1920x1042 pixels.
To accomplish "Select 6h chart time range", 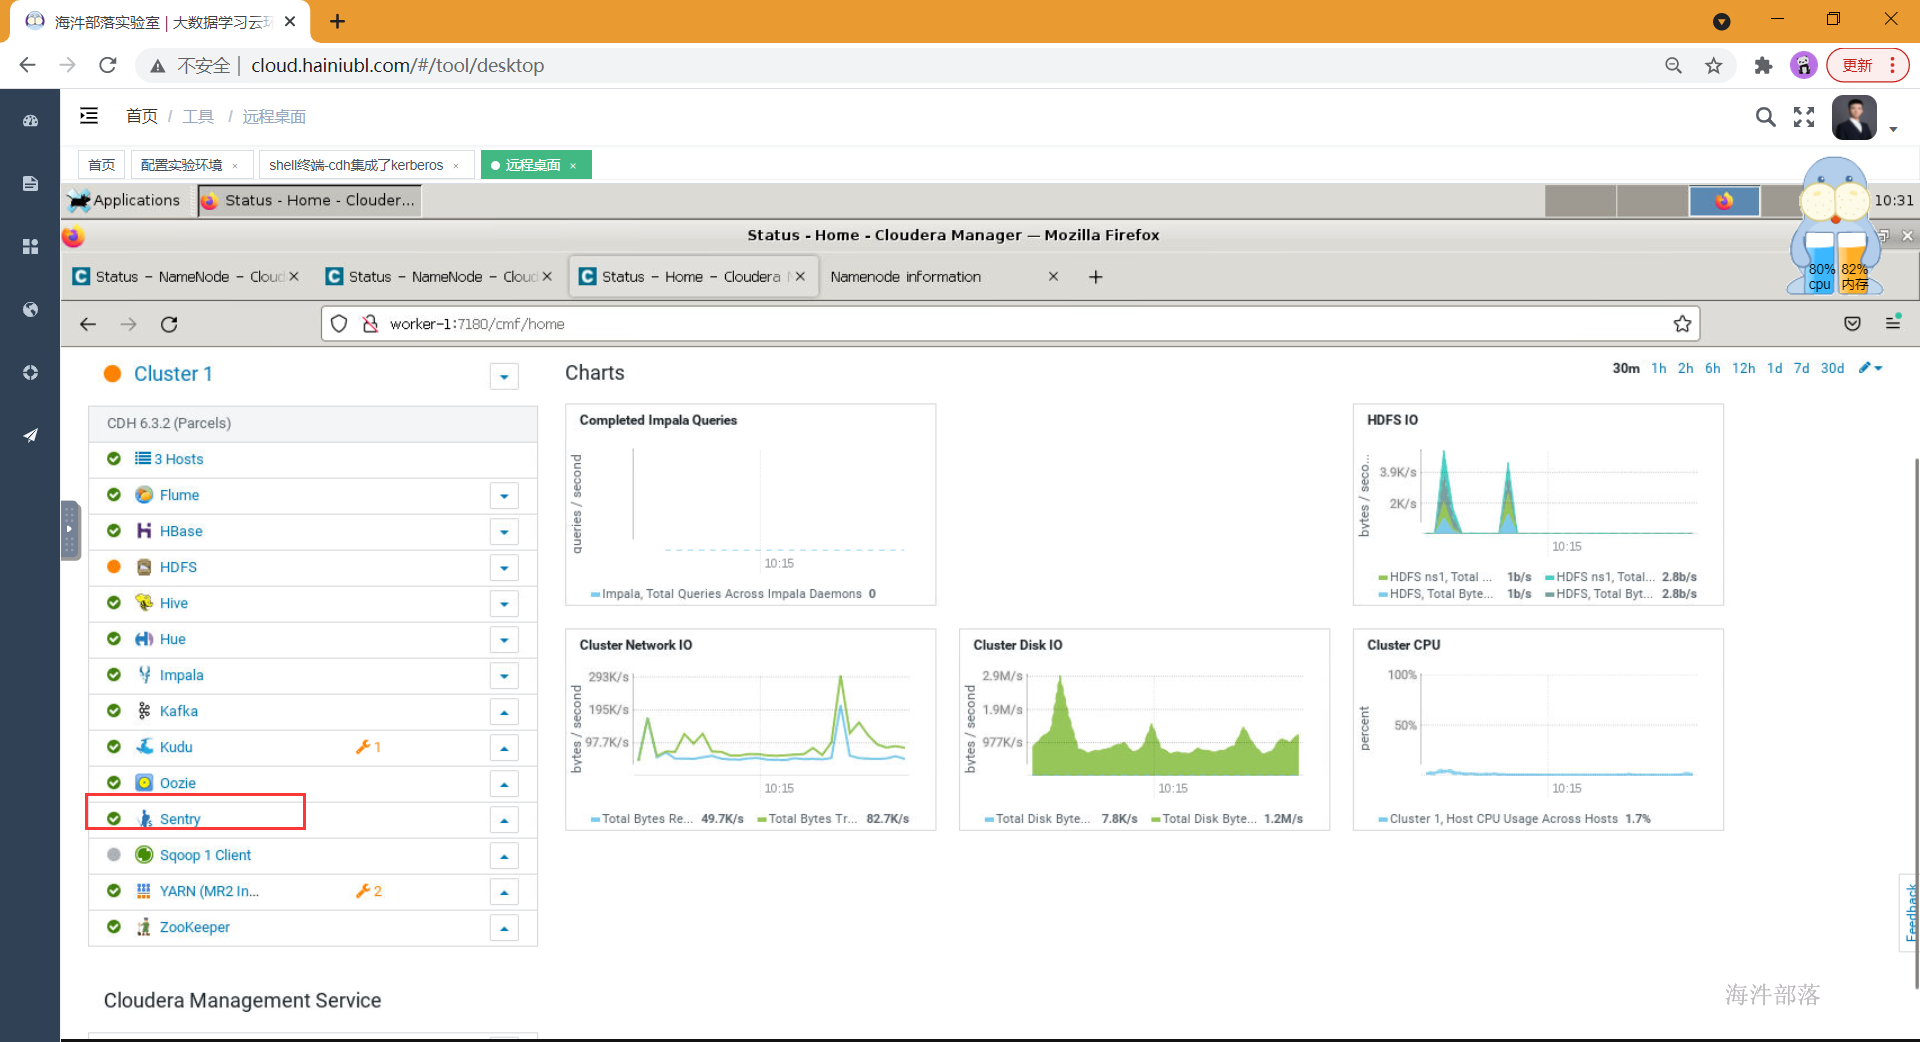I will [x=1712, y=368].
